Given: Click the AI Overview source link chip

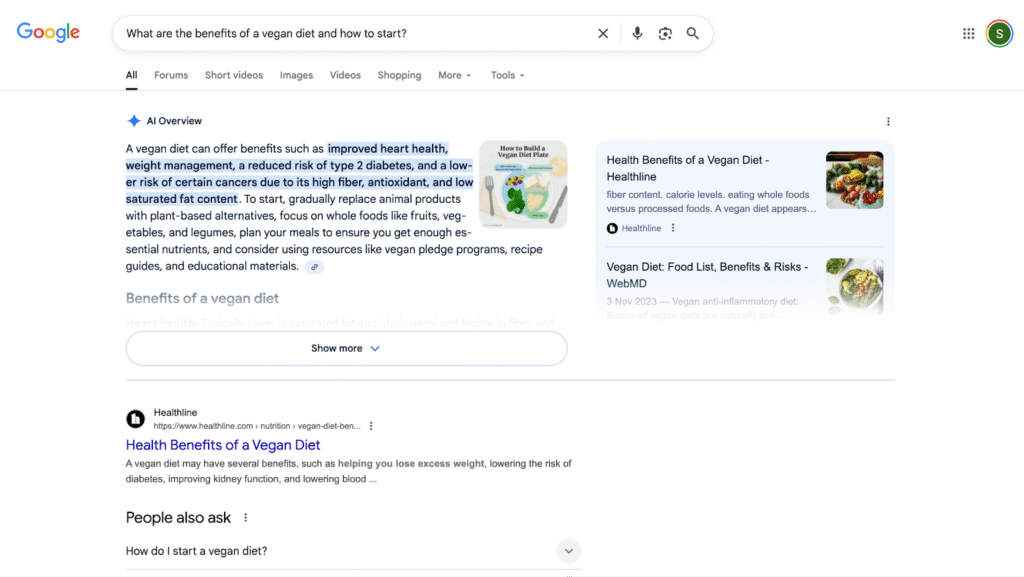Looking at the screenshot, I should coord(315,267).
